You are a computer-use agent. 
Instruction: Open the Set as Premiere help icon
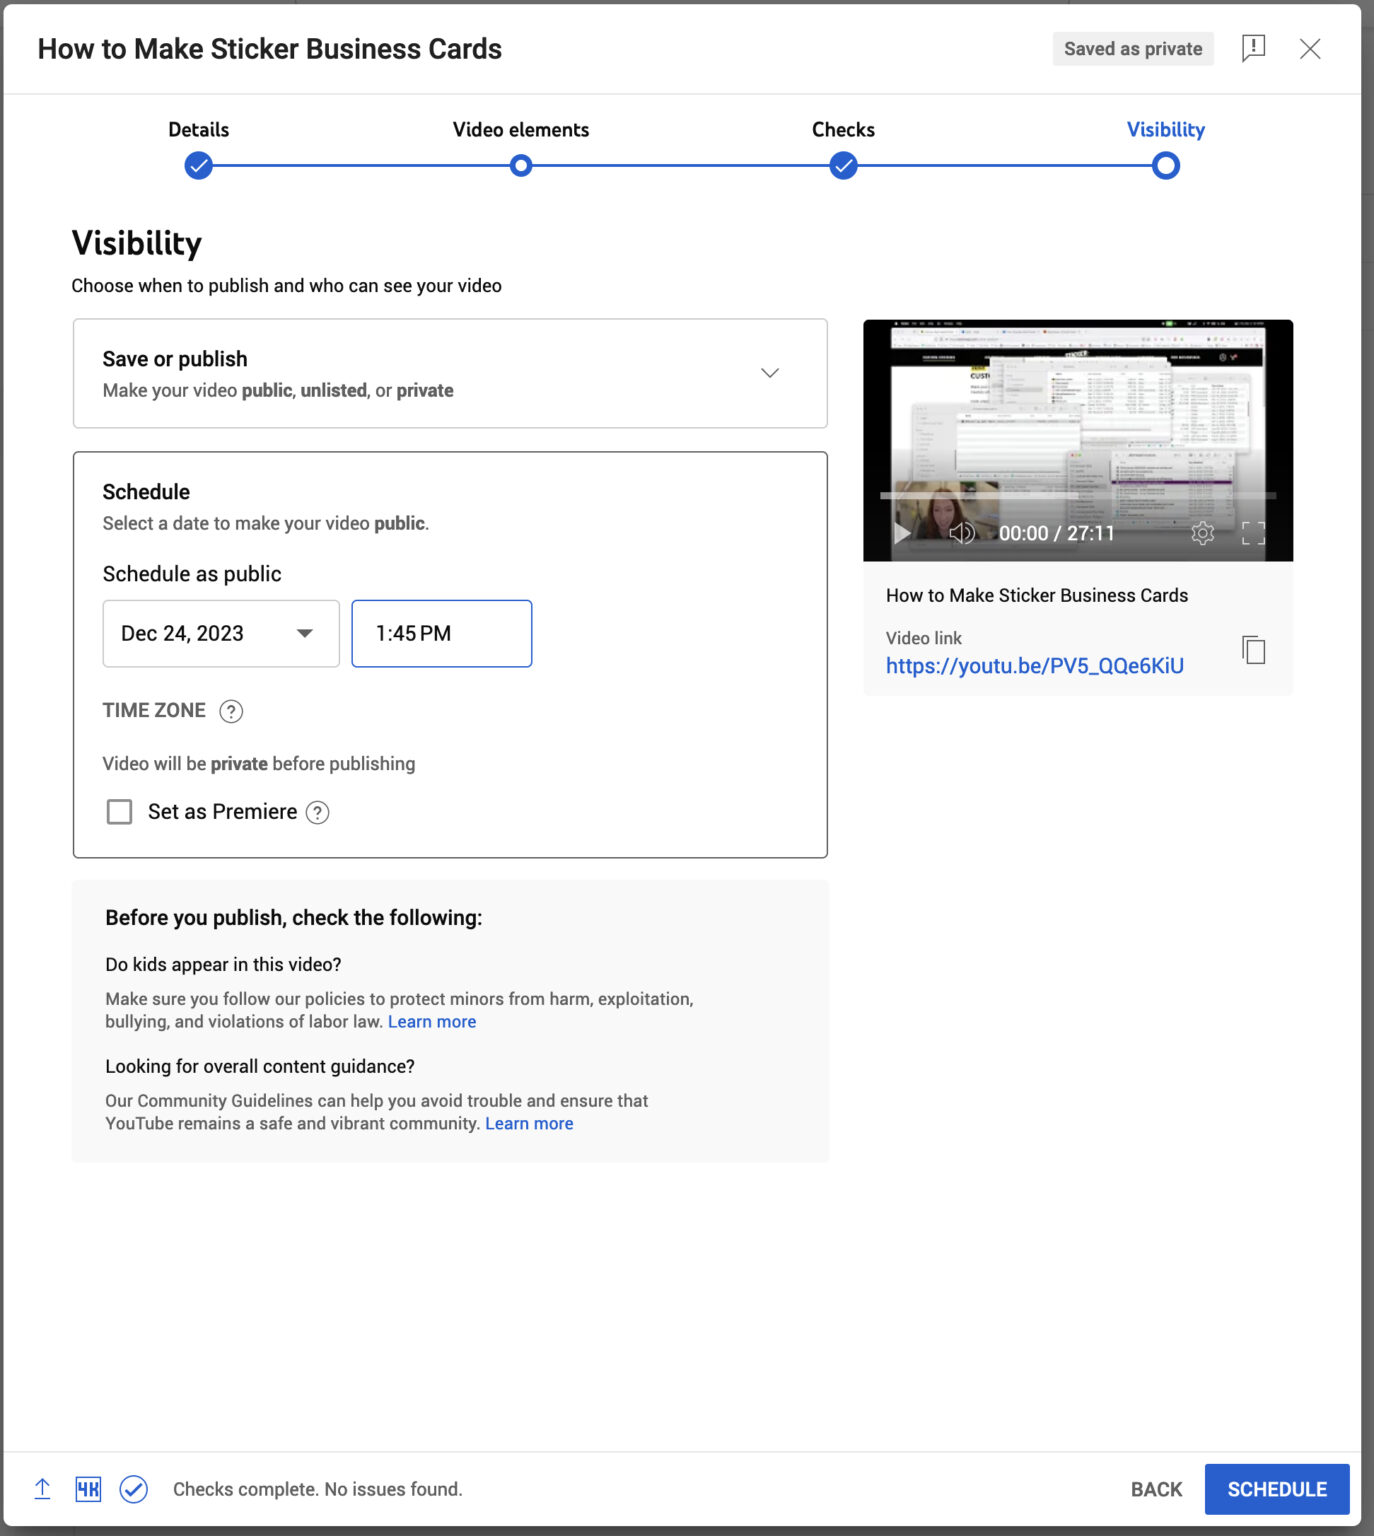[318, 812]
